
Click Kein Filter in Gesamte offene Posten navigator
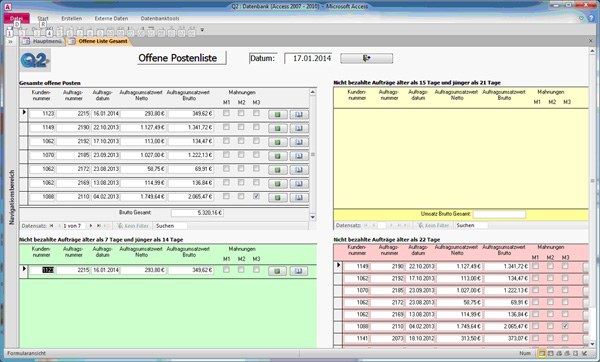click(133, 226)
